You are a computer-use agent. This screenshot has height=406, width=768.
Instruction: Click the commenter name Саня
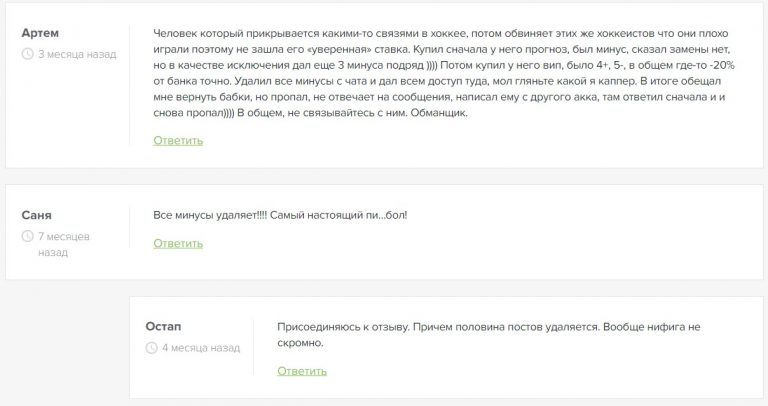36,215
